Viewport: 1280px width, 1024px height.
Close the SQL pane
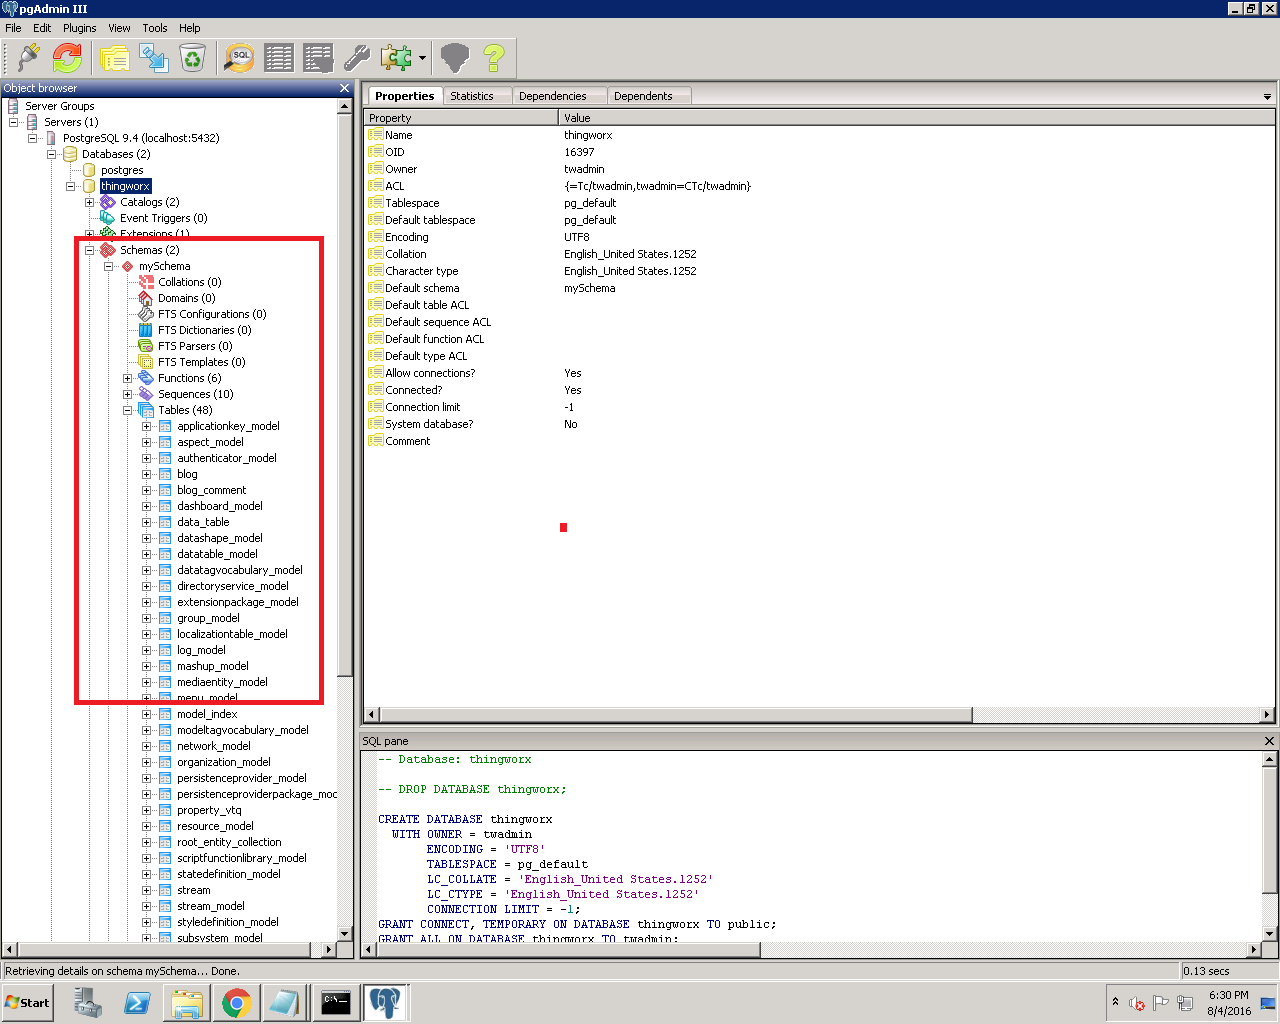point(1269,741)
